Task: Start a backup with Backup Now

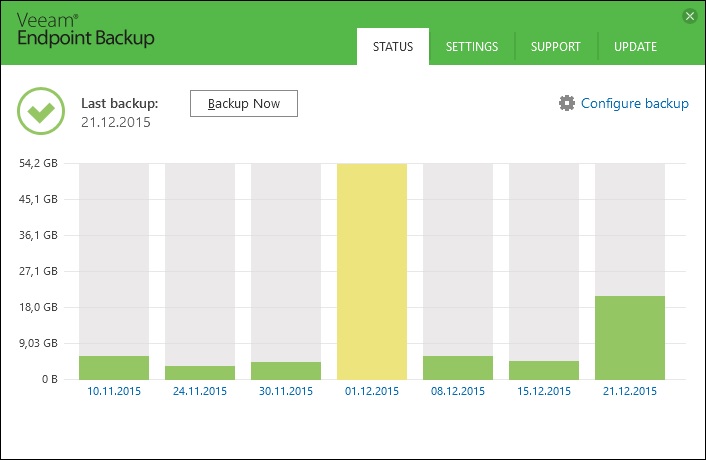Action: (244, 104)
